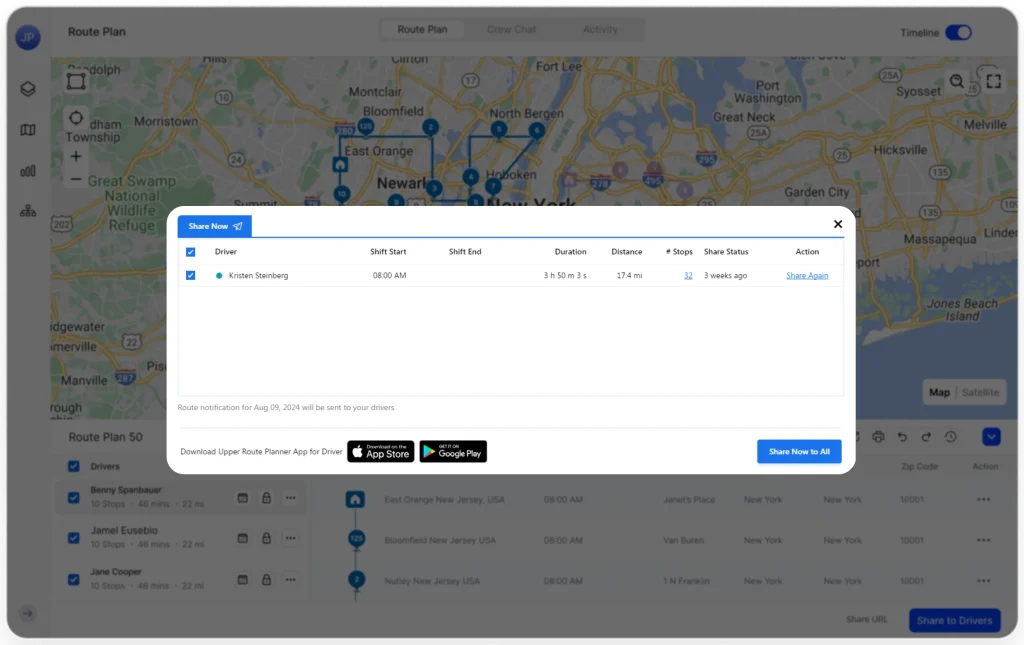
Task: Click the Share URL link
Action: point(866,620)
